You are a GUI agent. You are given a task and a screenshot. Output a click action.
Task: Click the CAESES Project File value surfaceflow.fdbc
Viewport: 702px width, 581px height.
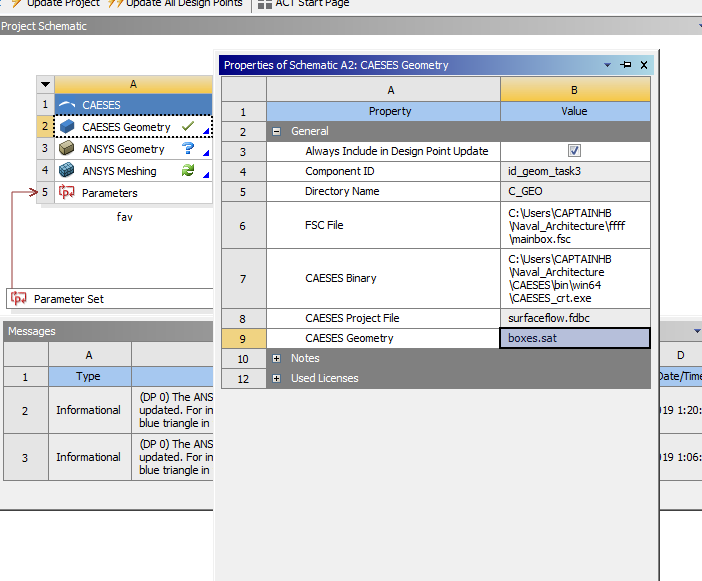575,318
